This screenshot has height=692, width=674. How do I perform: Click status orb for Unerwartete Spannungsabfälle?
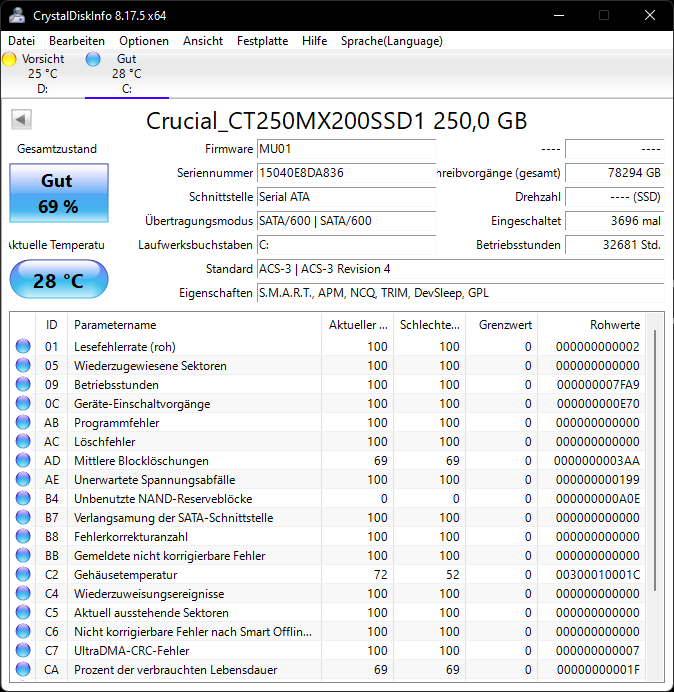[x=23, y=479]
